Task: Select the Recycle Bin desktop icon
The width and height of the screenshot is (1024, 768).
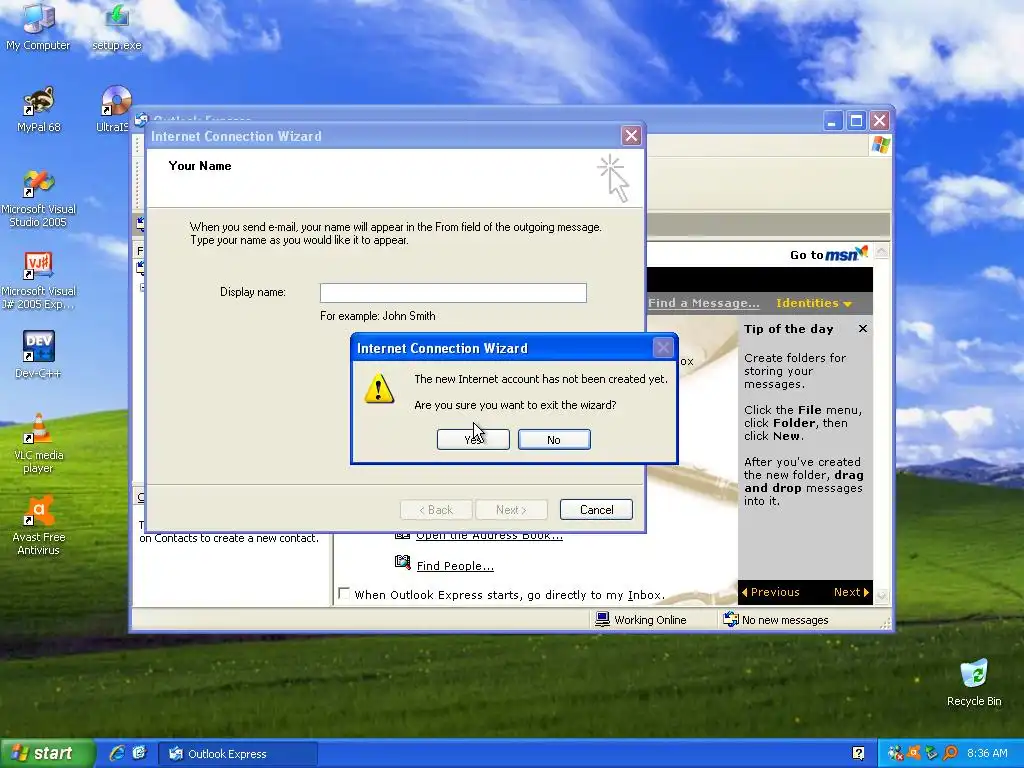Action: (974, 682)
